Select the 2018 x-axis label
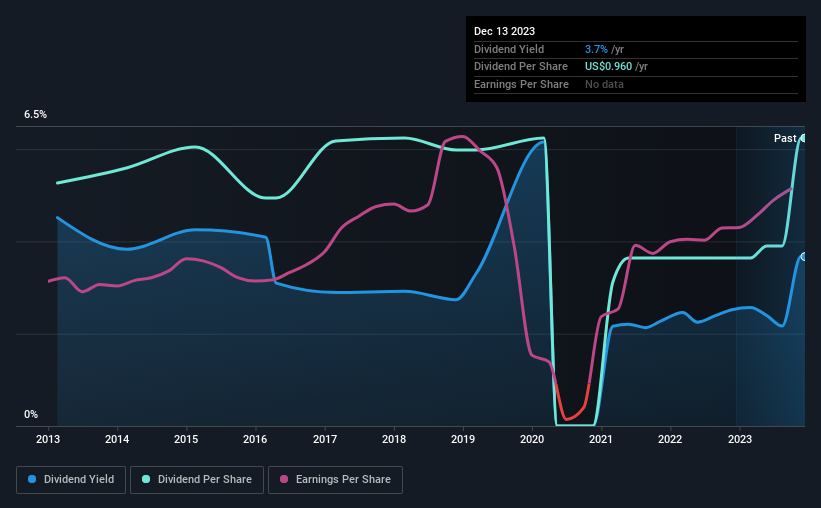Image resolution: width=821 pixels, height=508 pixels. click(x=394, y=439)
